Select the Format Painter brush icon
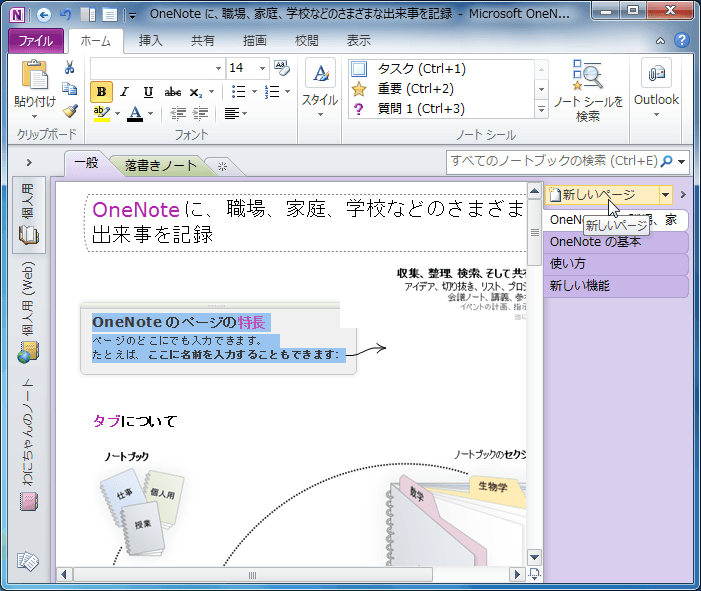The height and width of the screenshot is (591, 701). (x=70, y=111)
